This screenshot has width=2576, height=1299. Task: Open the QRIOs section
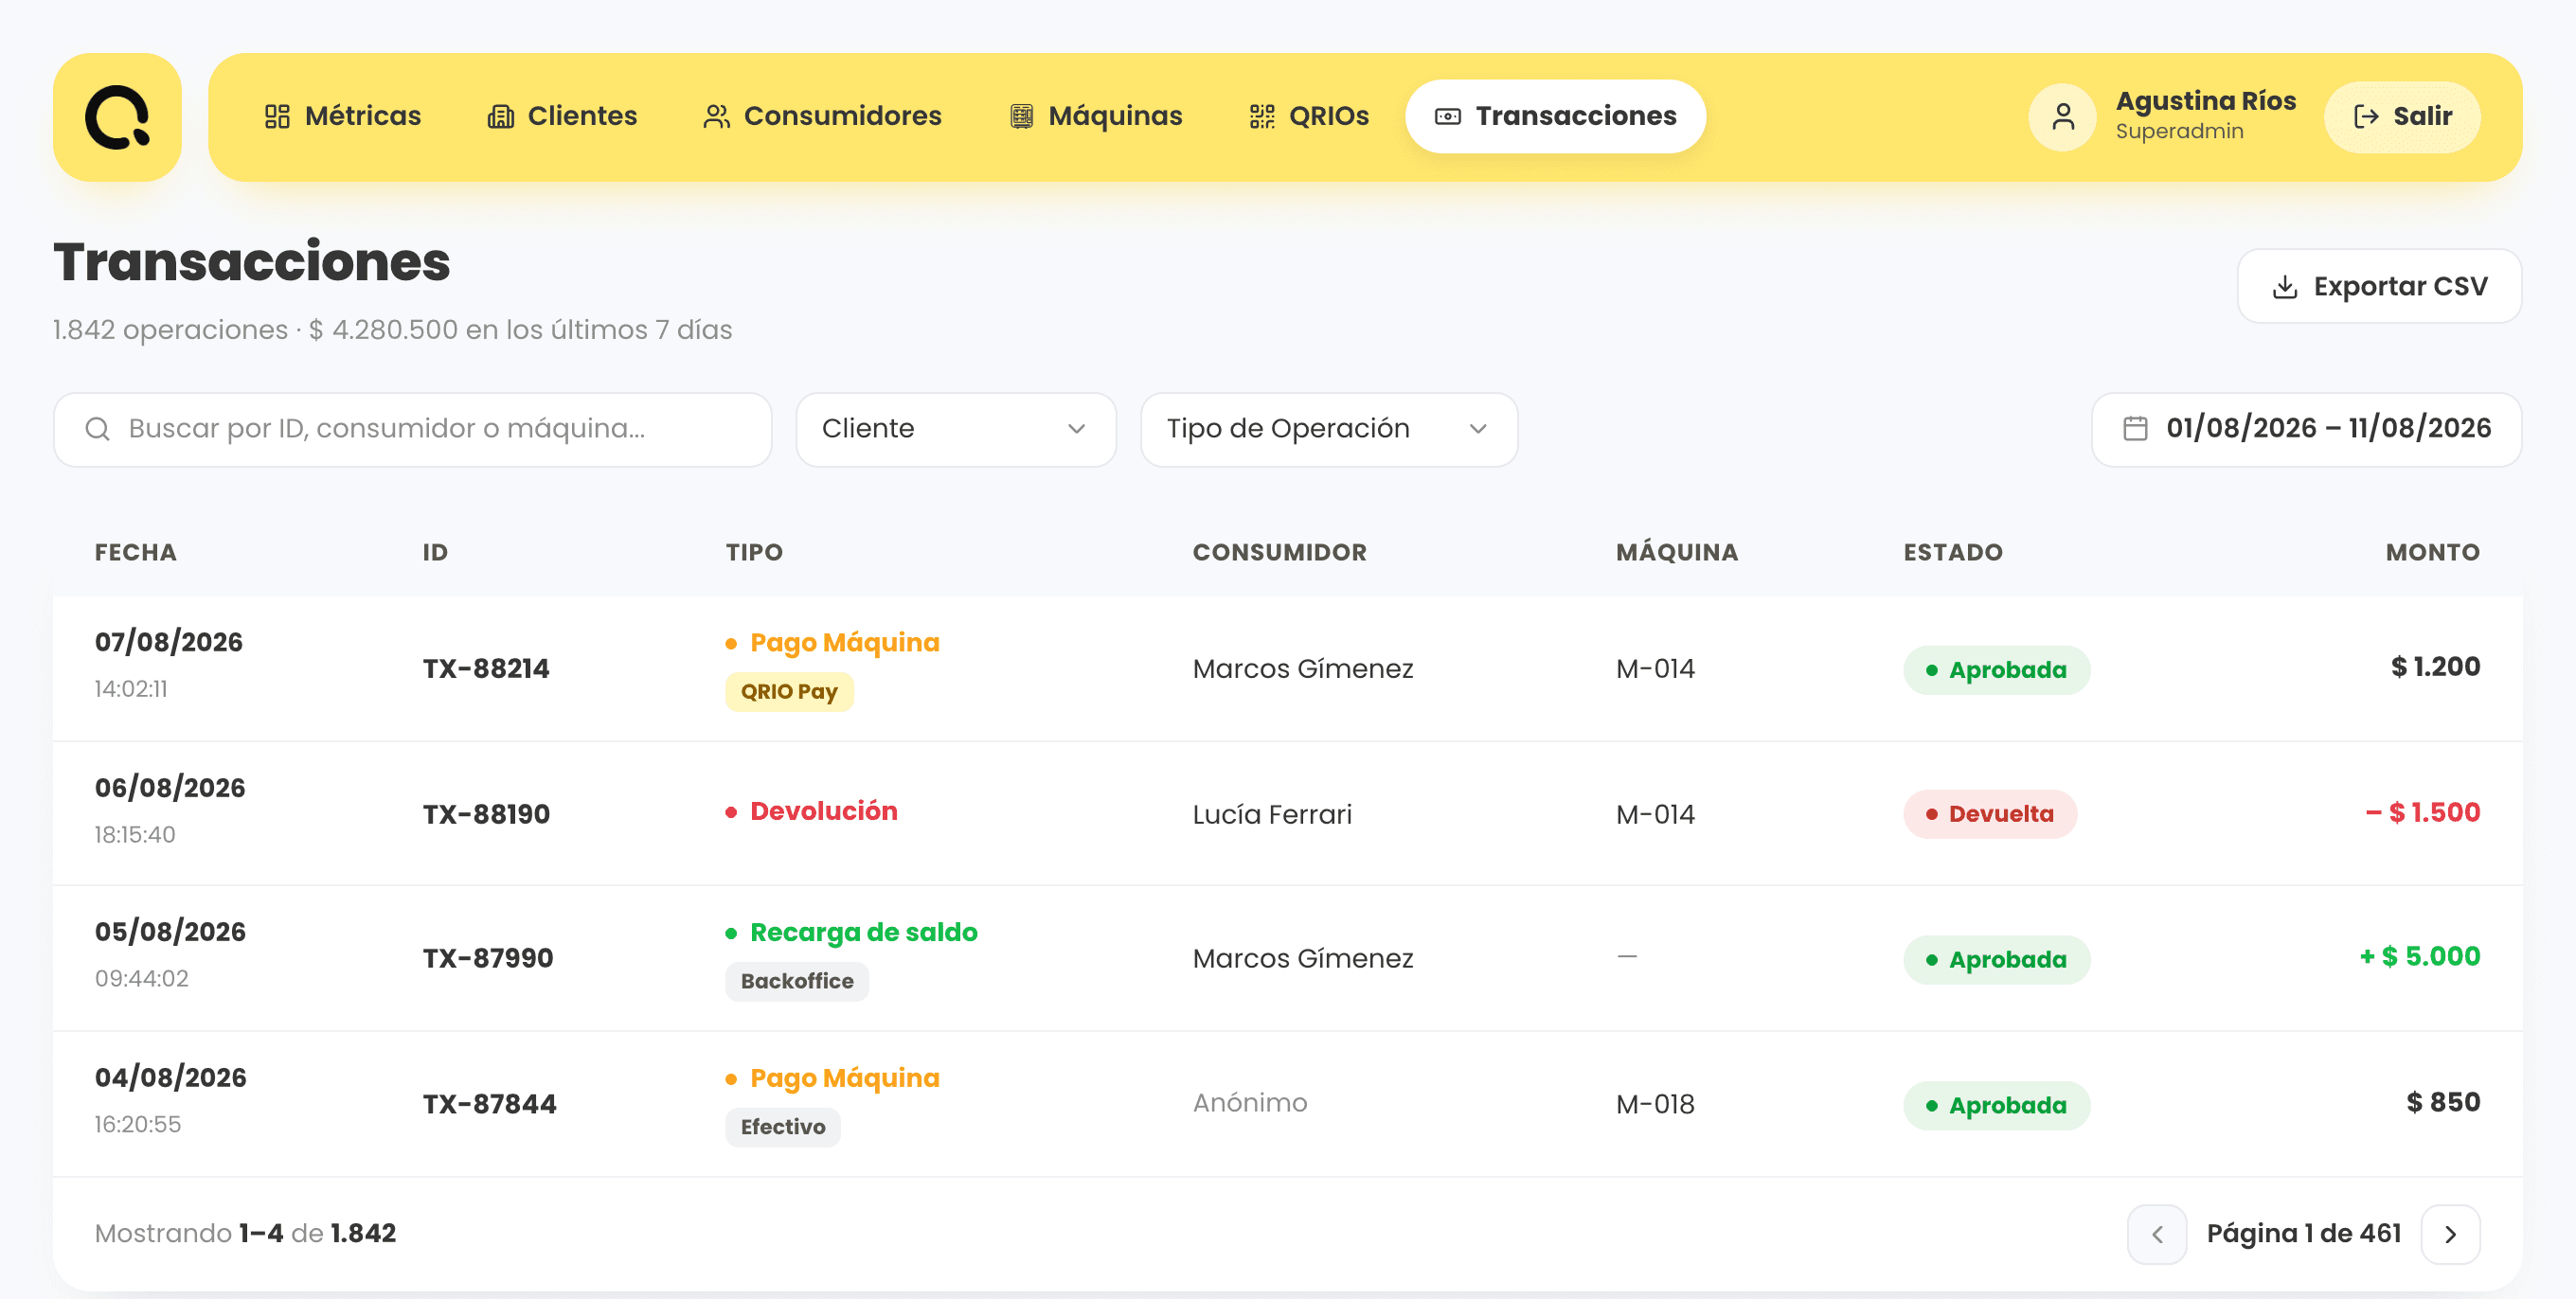[1309, 117]
